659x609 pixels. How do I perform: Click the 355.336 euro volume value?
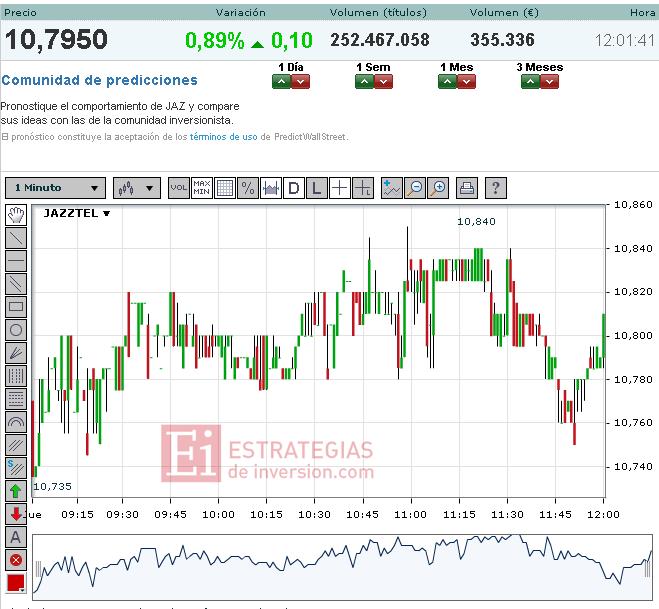tap(502, 40)
